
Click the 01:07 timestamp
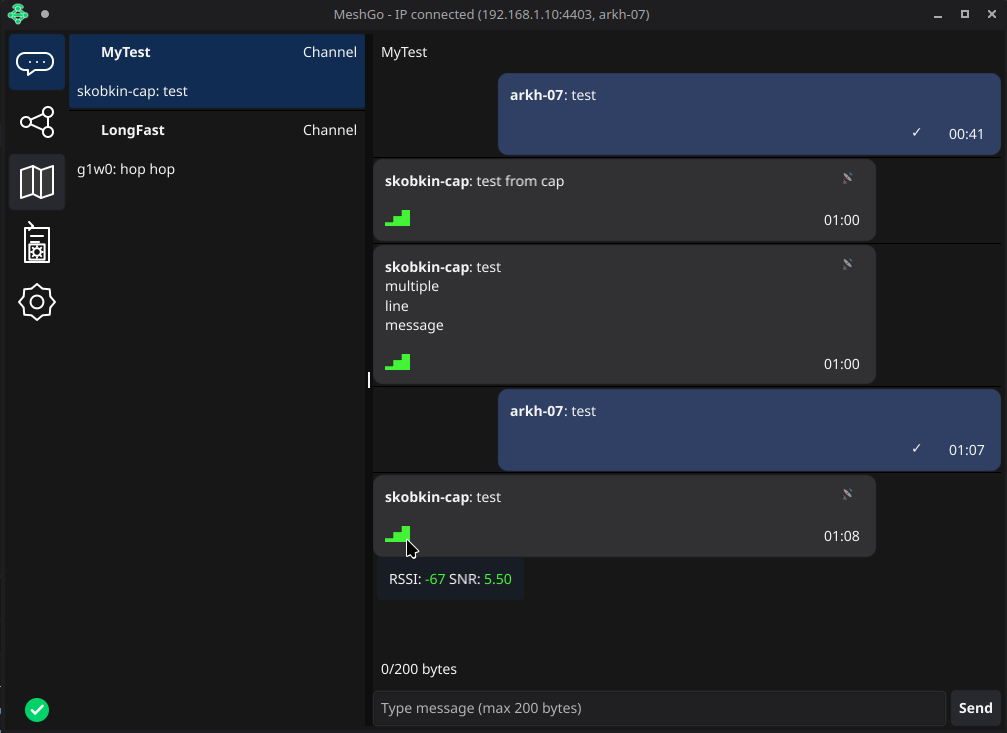pyautogui.click(x=967, y=450)
